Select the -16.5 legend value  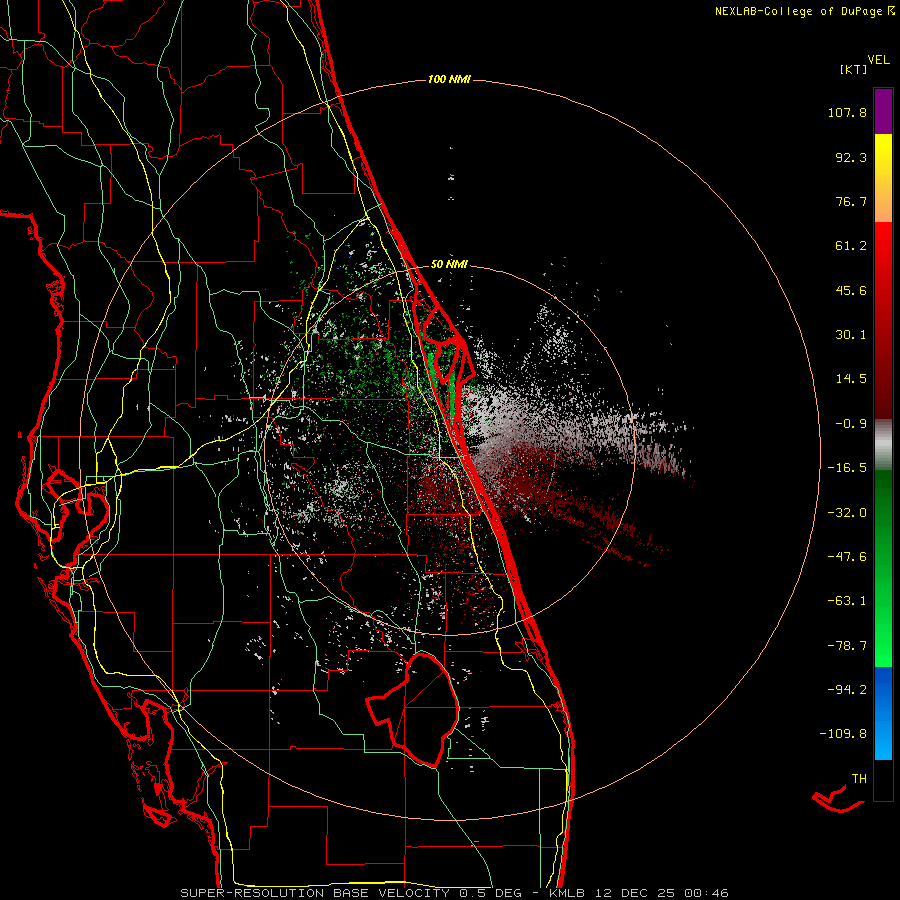(x=847, y=468)
